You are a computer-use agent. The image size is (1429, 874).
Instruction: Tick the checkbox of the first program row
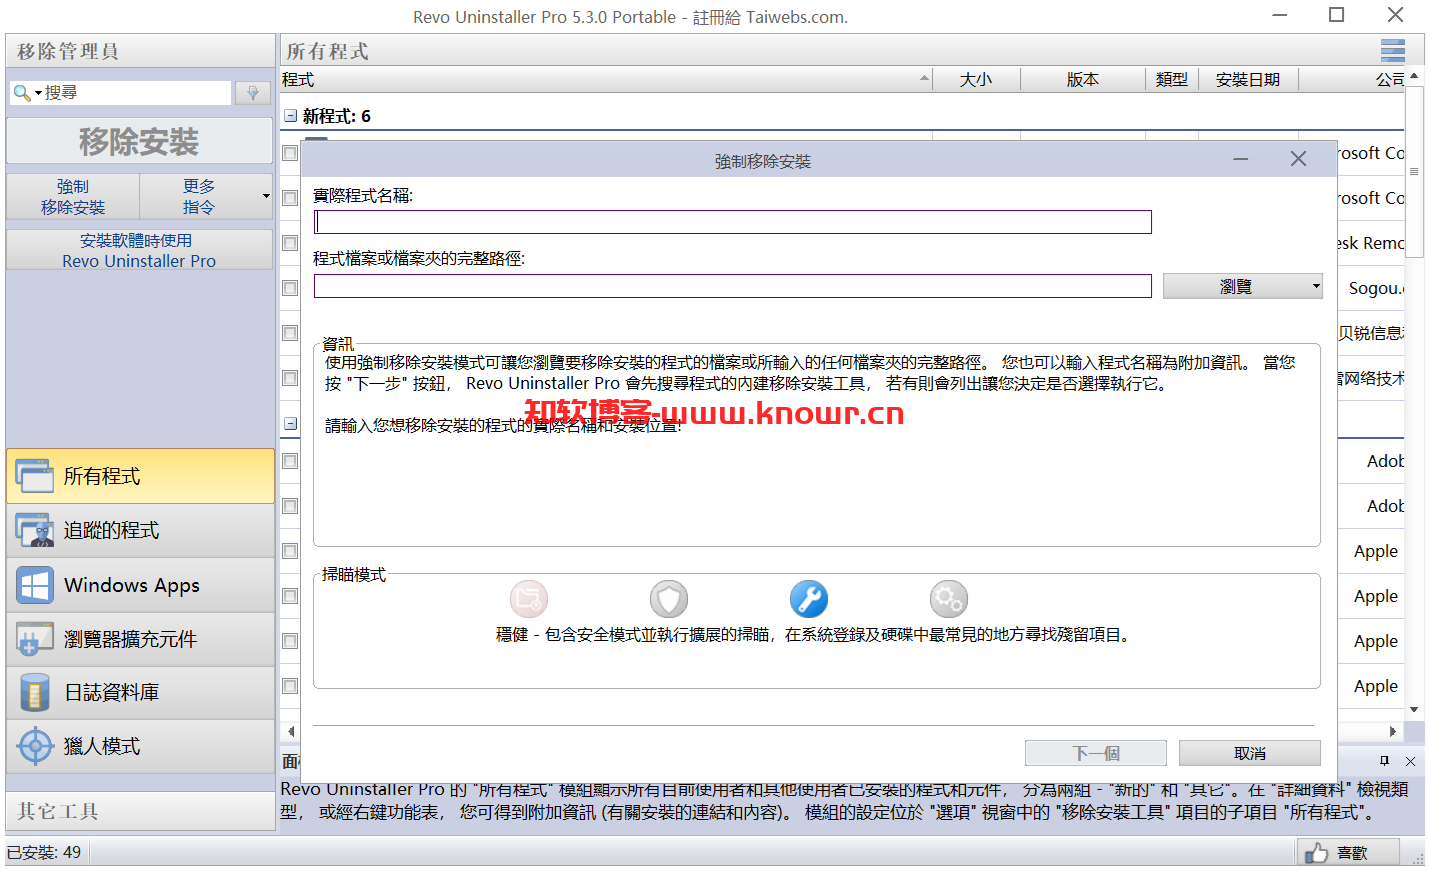coord(290,153)
